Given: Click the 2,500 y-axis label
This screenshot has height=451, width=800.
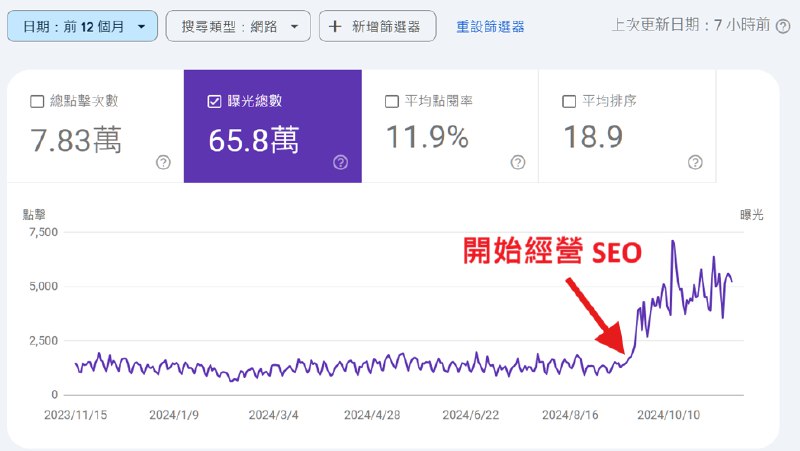Looking at the screenshot, I should 43,340.
